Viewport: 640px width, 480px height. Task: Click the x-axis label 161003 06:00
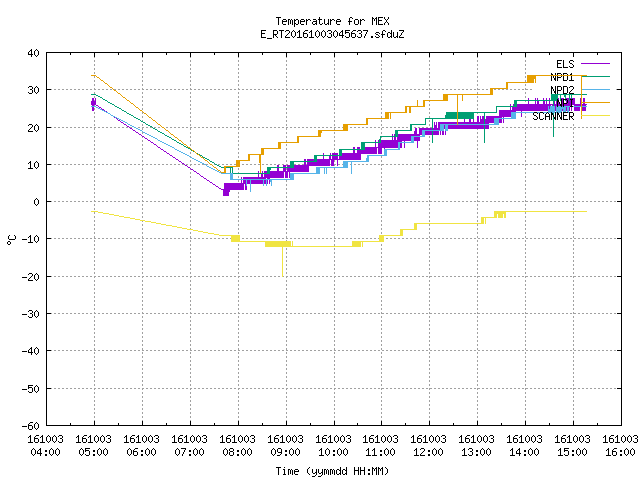(141, 446)
